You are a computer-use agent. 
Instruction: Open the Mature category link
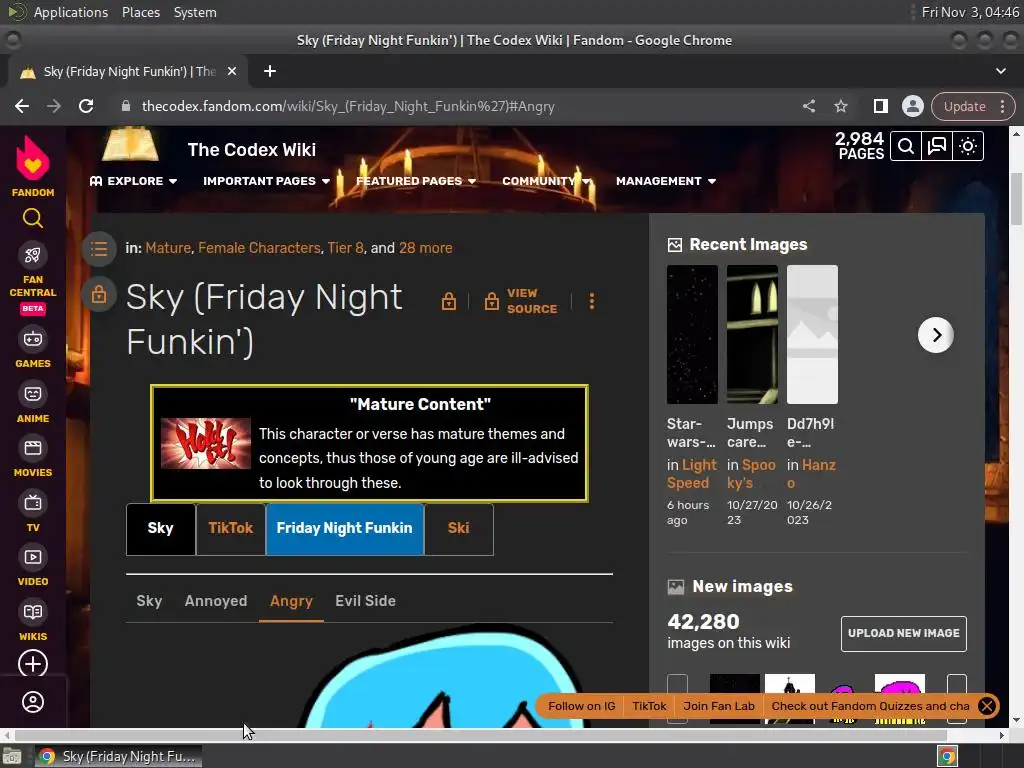168,248
